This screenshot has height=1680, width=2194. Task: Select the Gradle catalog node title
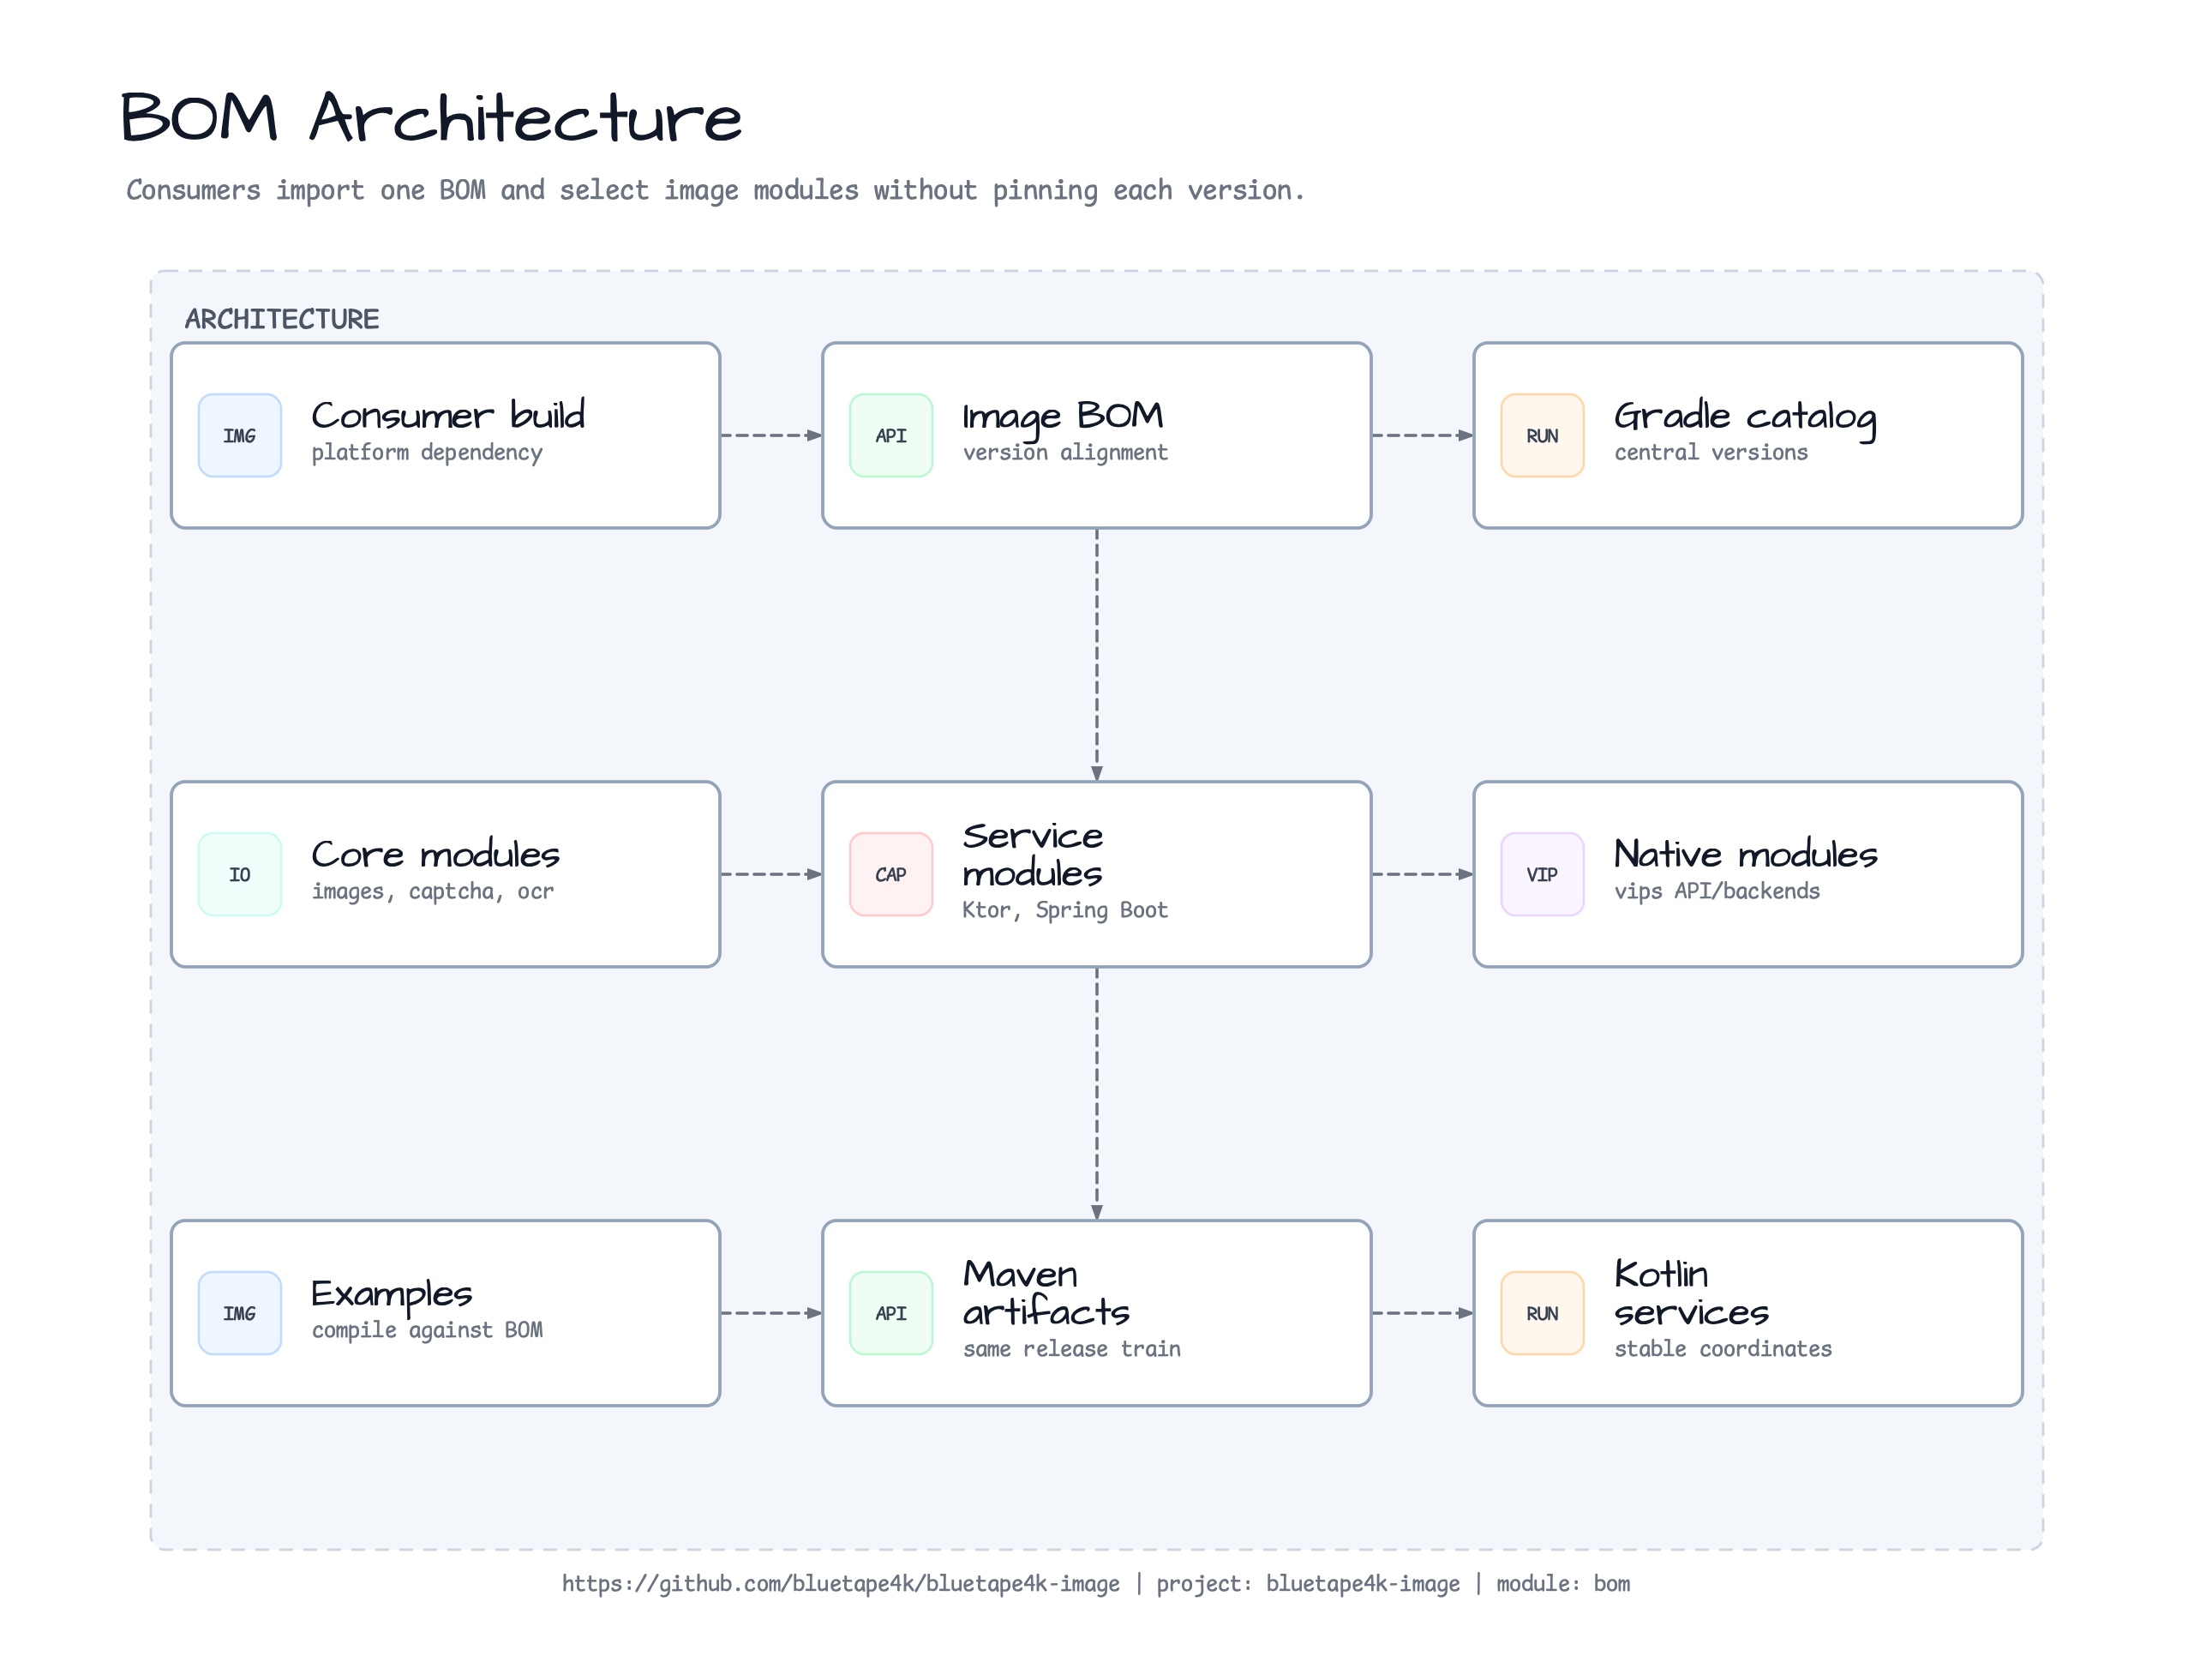pos(1745,418)
